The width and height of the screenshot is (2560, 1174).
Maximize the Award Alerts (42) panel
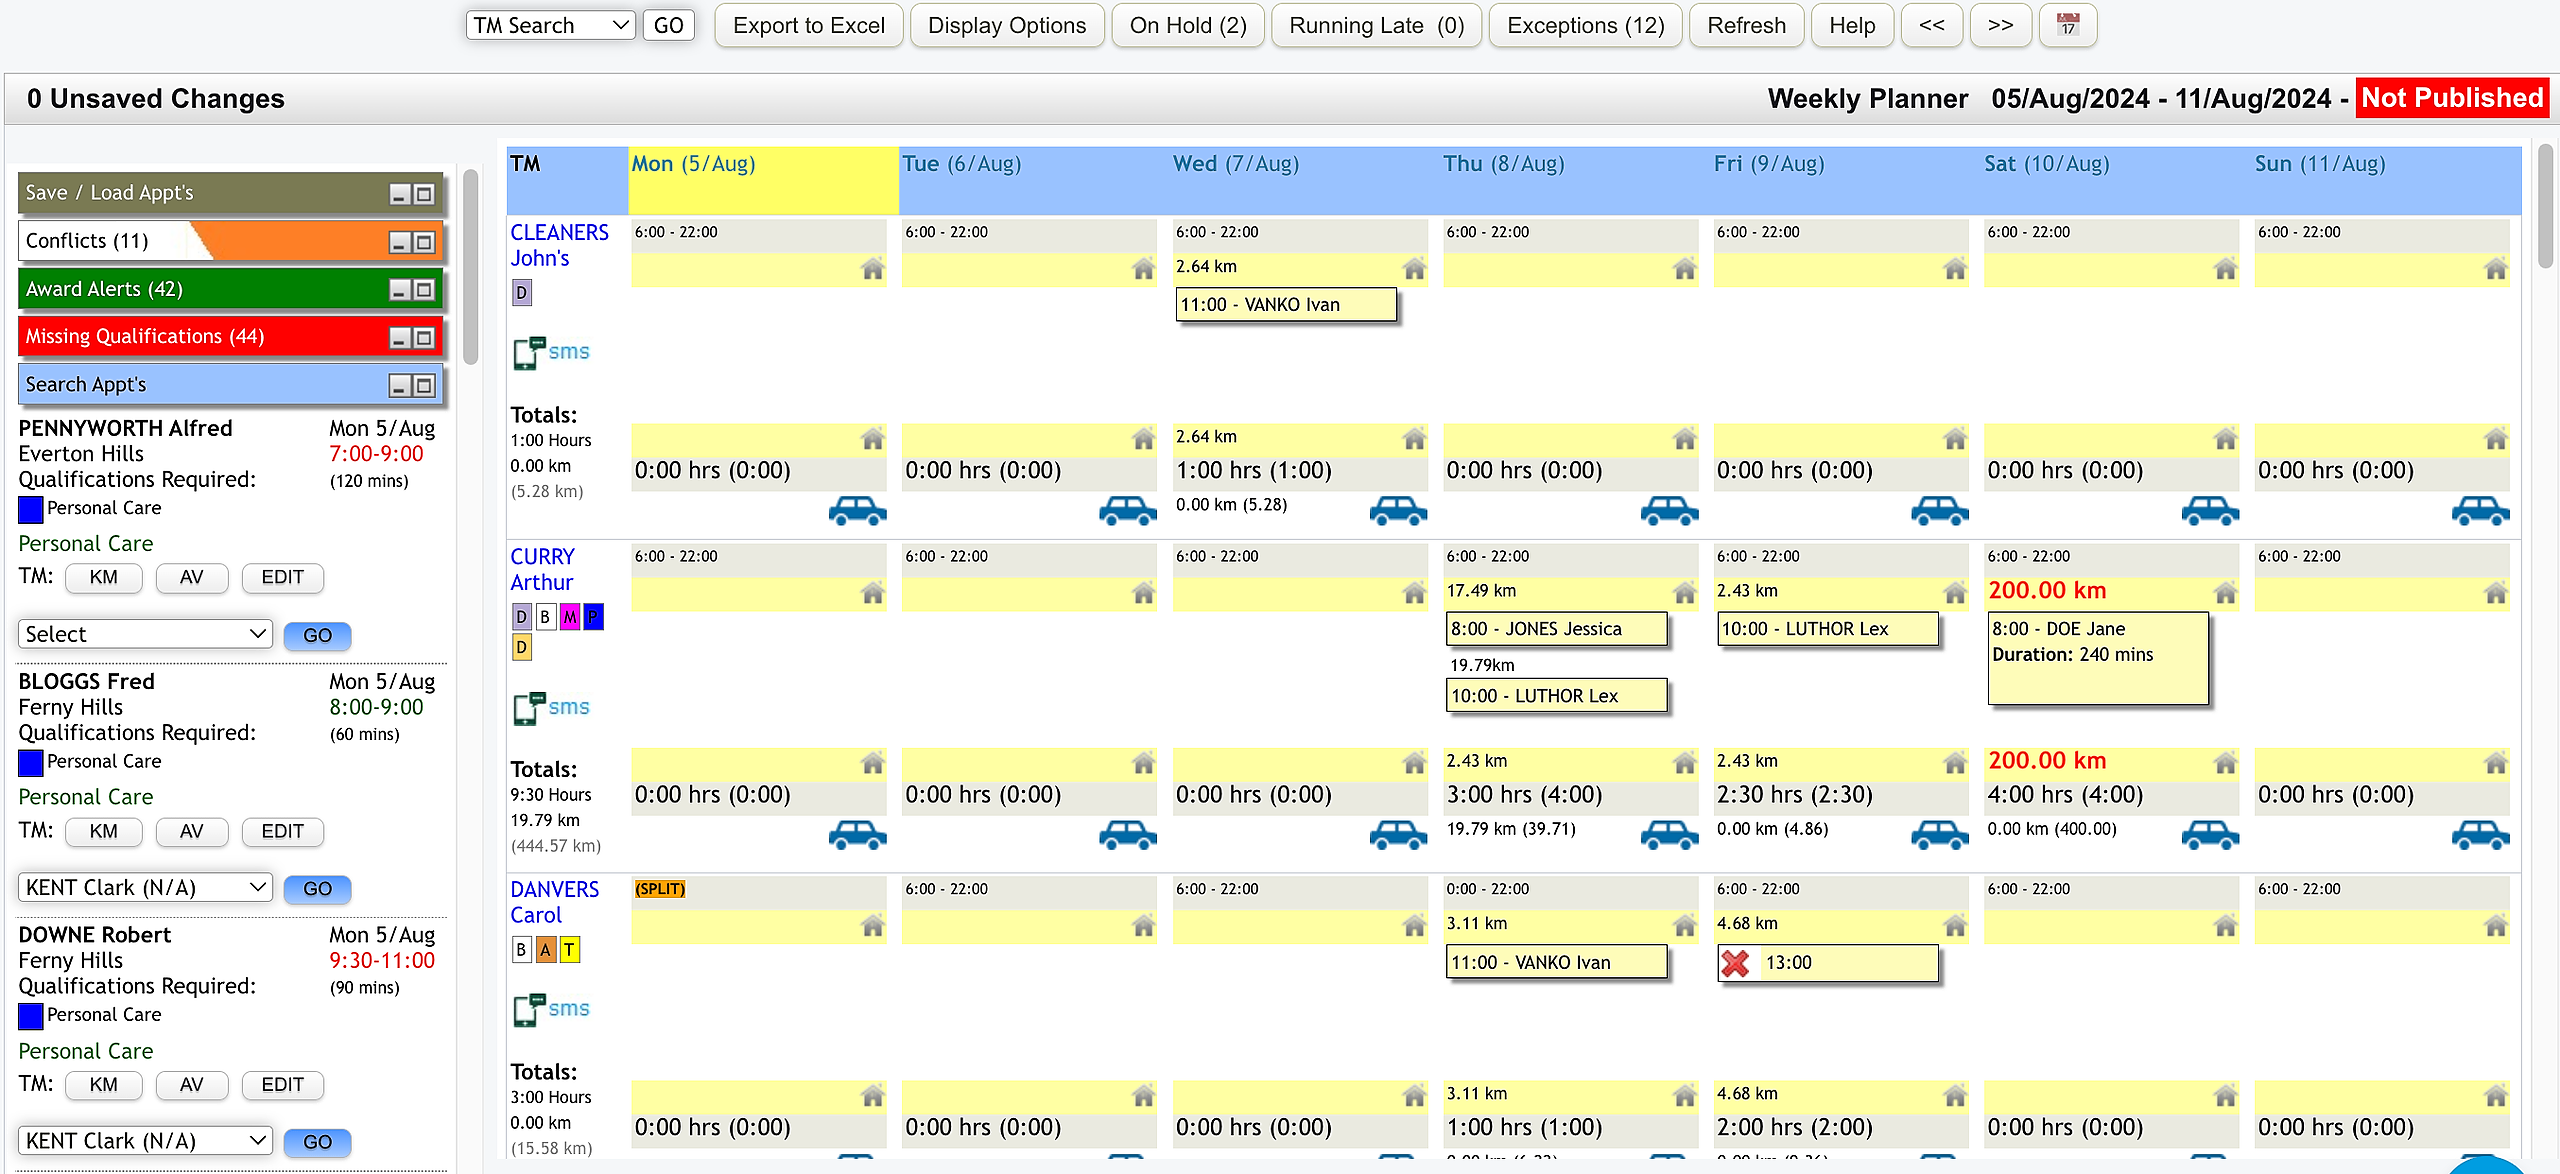pyautogui.click(x=424, y=290)
